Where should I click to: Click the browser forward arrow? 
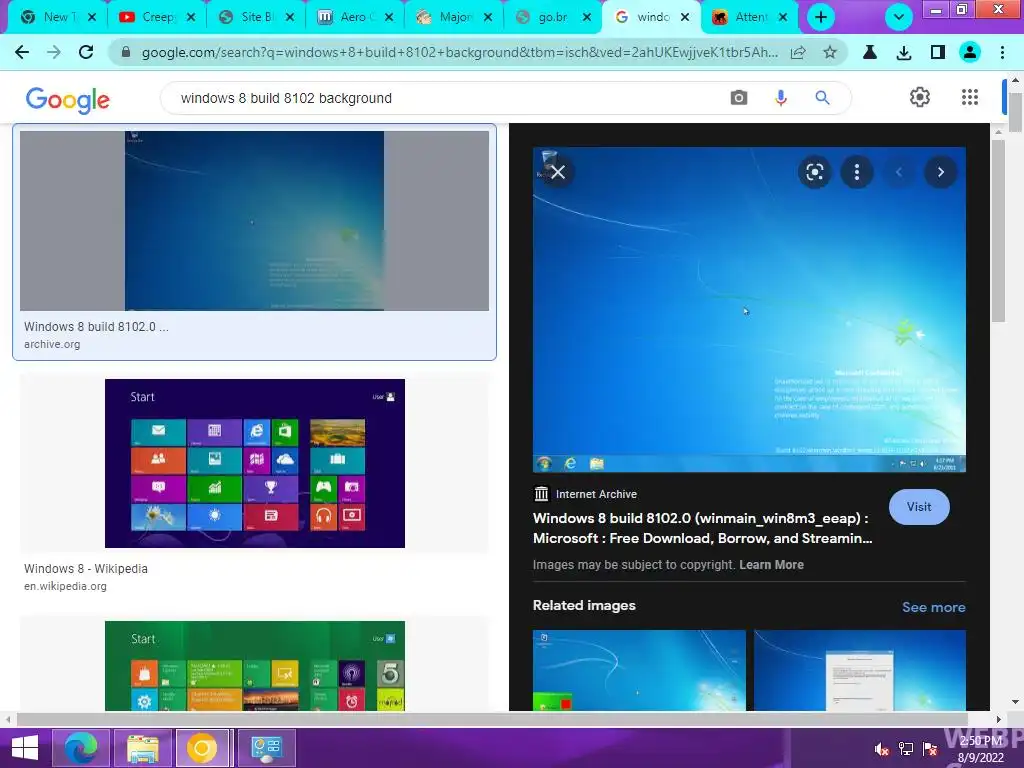(54, 52)
